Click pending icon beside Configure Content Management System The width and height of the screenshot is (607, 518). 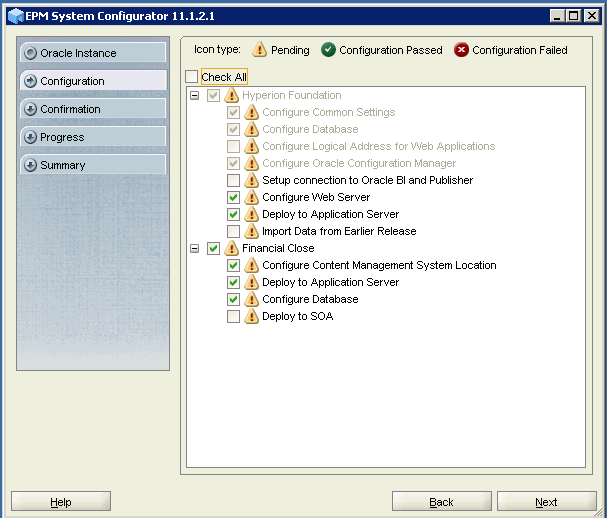click(252, 265)
